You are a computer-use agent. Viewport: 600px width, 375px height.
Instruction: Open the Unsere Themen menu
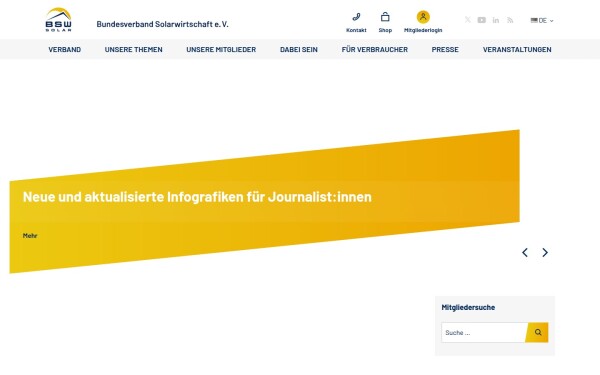[134, 49]
